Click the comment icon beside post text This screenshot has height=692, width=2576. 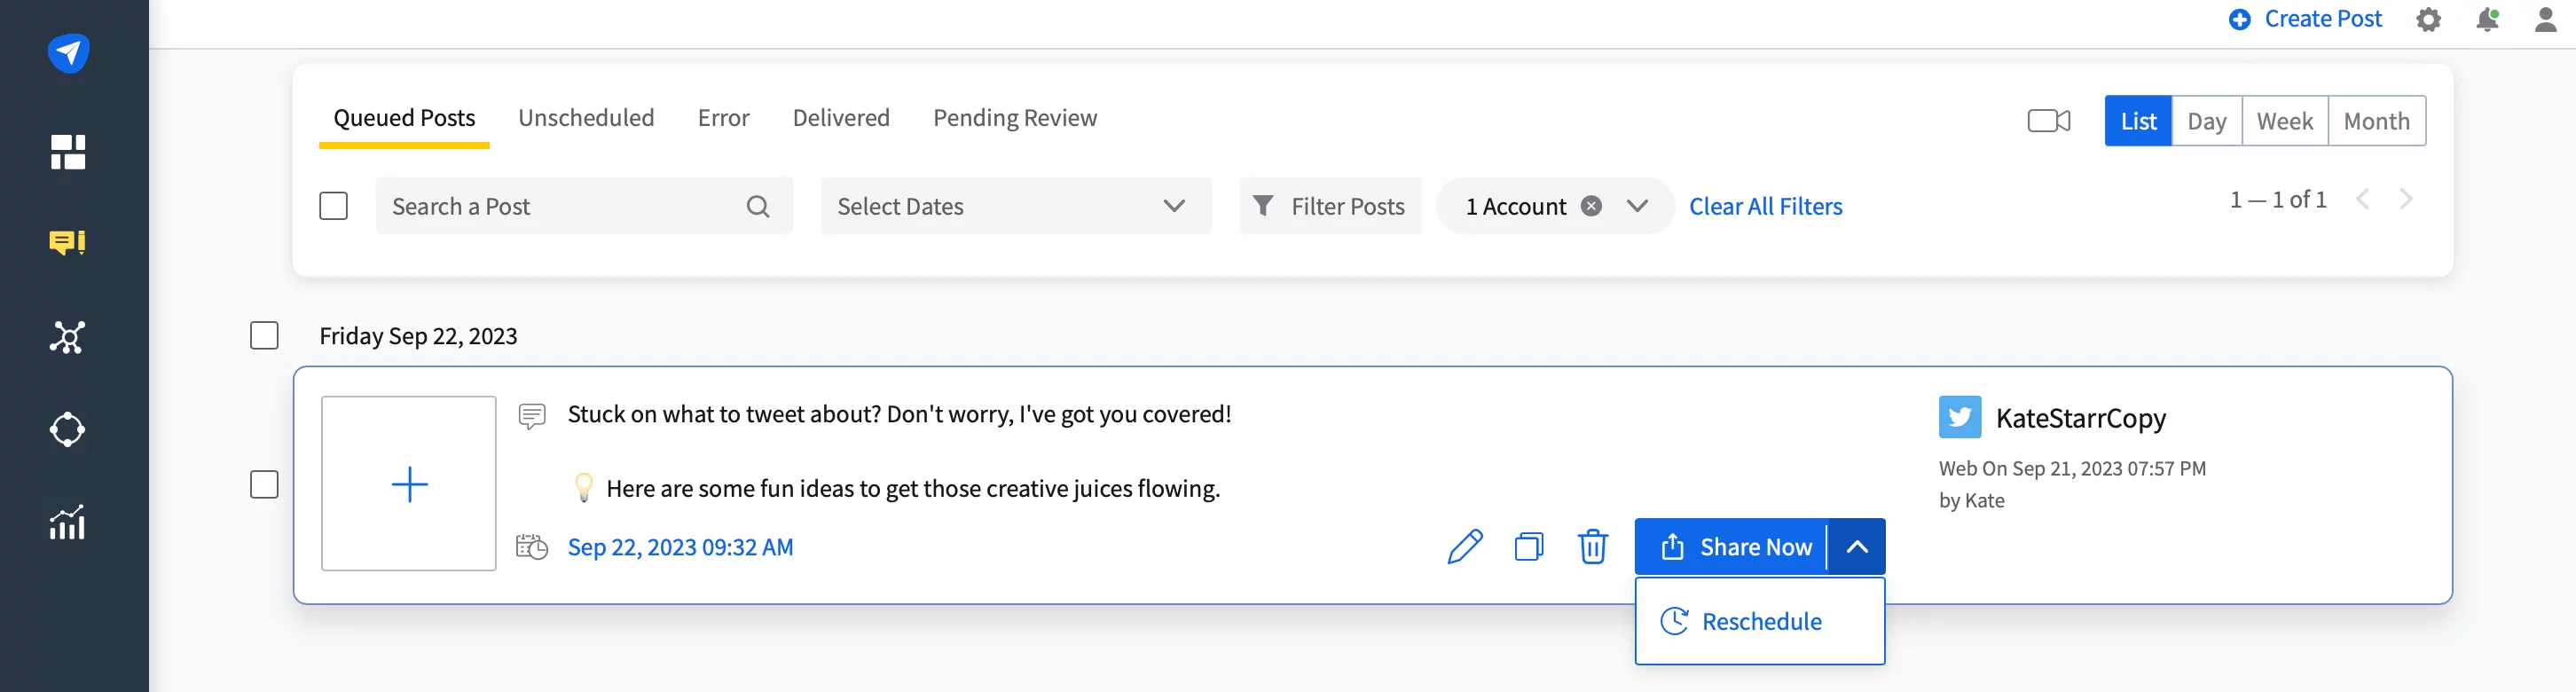[532, 416]
